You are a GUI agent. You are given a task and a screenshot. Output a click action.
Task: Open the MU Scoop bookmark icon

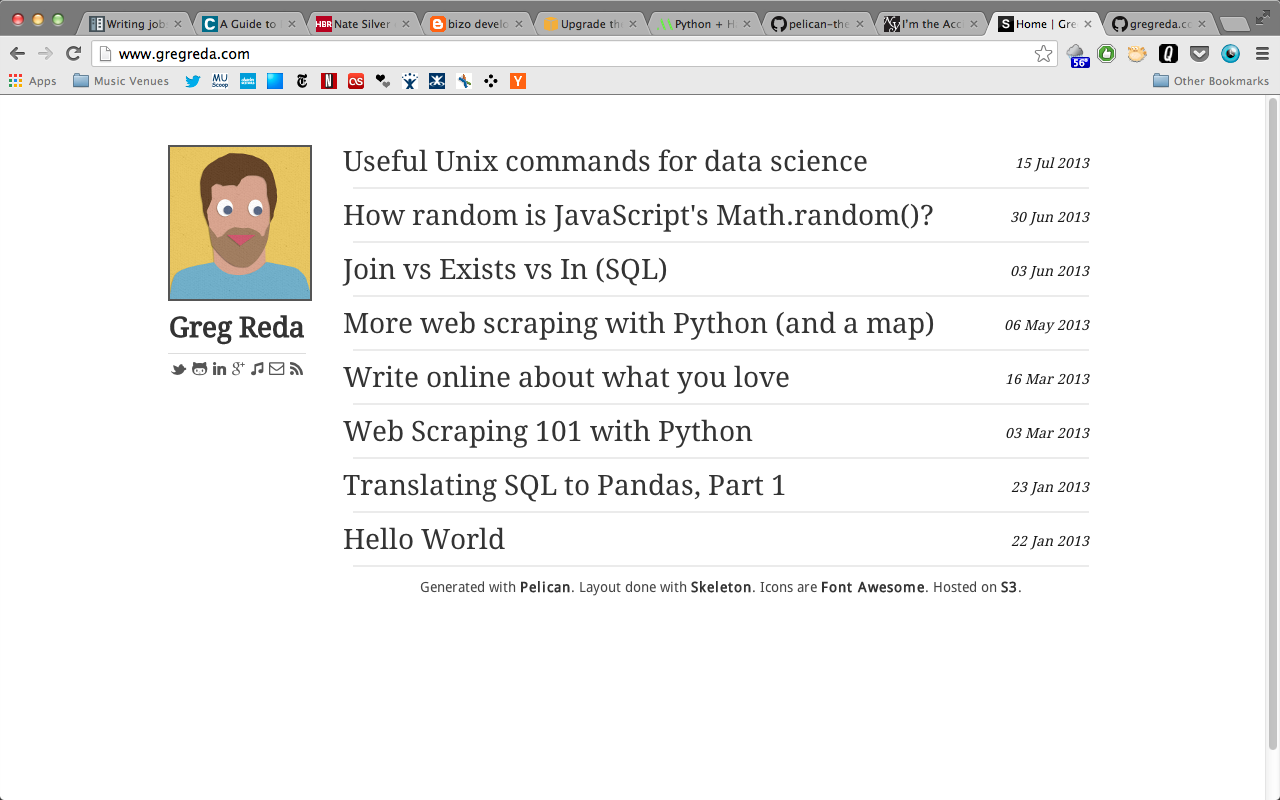pos(221,81)
